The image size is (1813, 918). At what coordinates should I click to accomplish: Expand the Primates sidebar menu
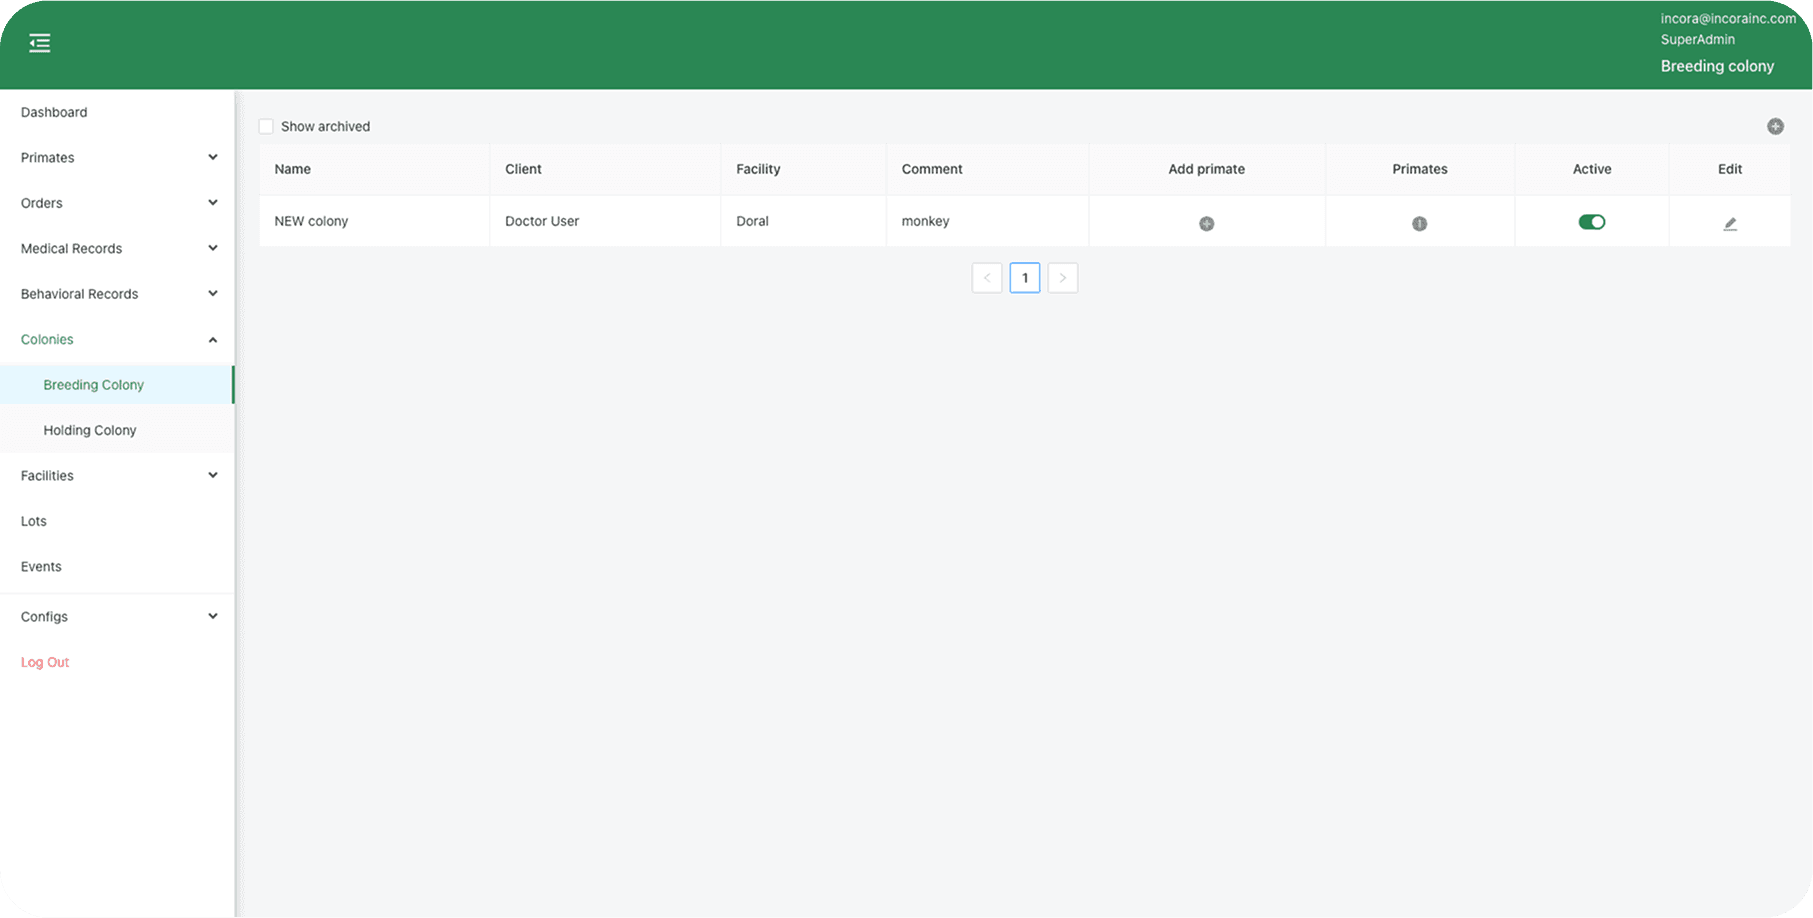[x=117, y=158]
